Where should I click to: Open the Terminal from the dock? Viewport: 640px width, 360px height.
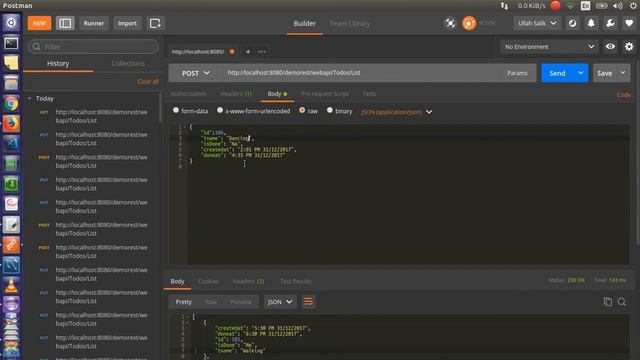[11, 43]
